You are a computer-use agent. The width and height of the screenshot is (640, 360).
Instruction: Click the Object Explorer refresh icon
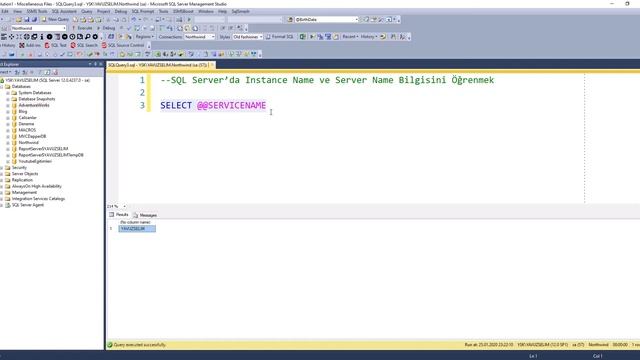click(x=47, y=72)
